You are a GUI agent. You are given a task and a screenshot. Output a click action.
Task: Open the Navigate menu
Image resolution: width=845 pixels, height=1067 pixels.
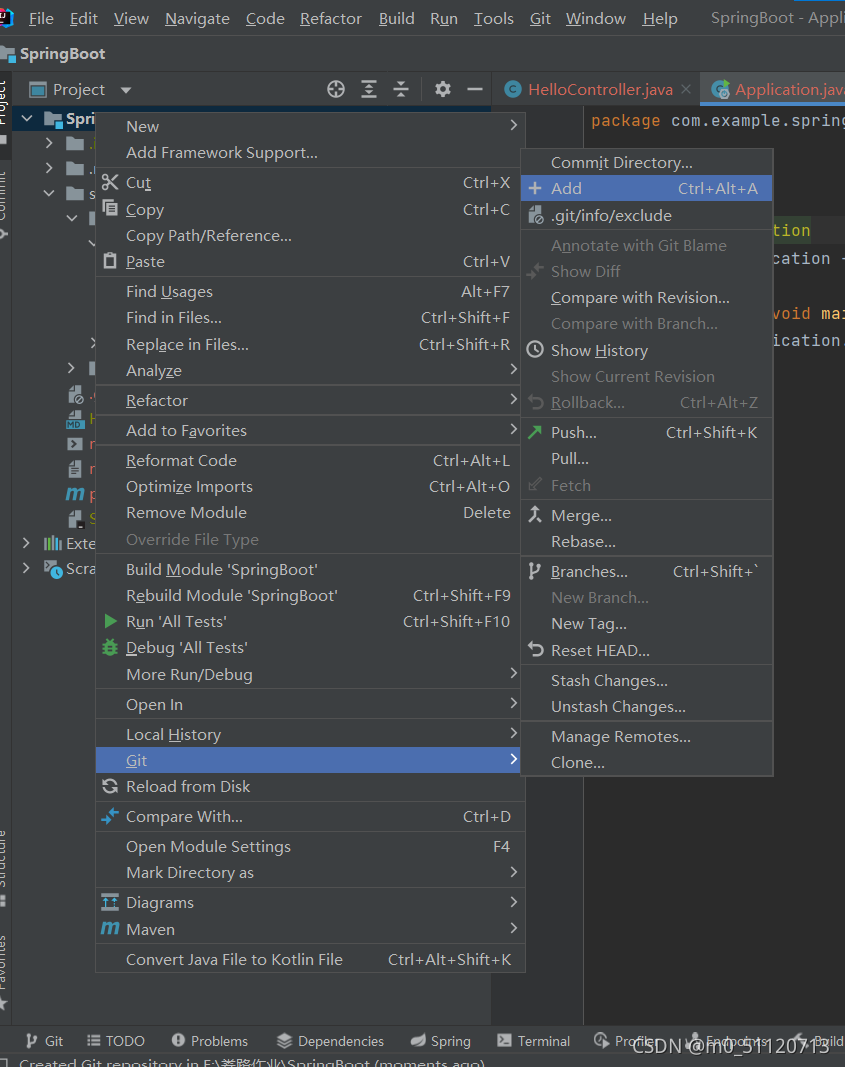point(197,18)
